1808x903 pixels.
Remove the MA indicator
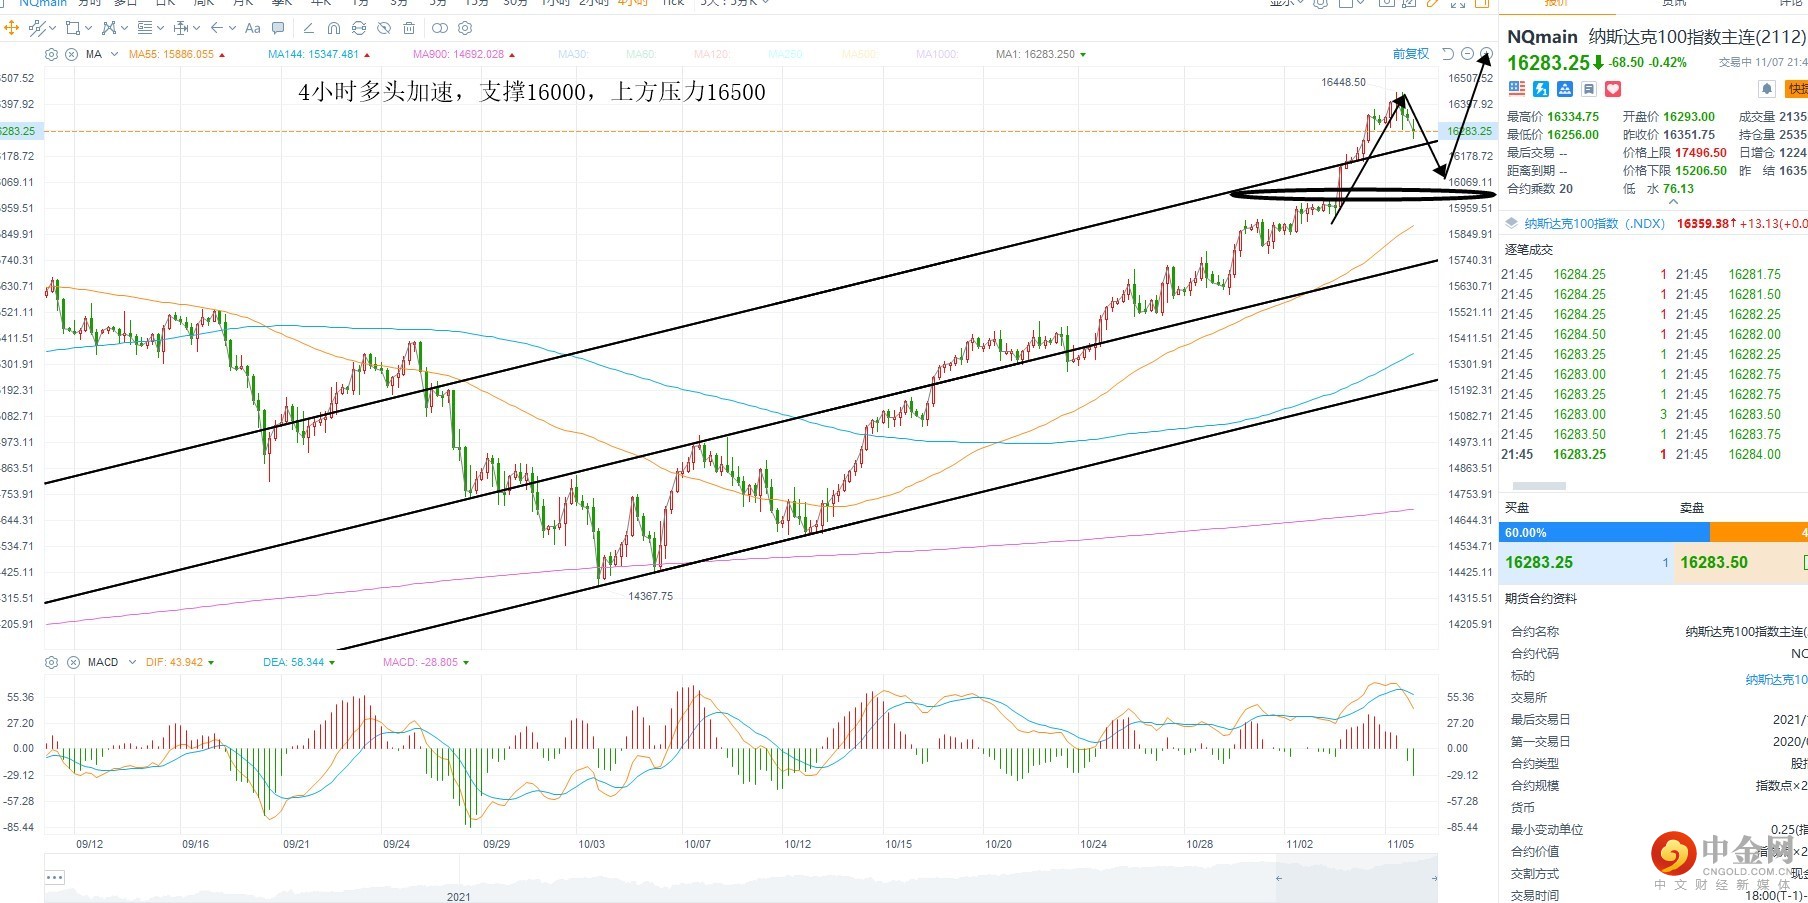72,54
